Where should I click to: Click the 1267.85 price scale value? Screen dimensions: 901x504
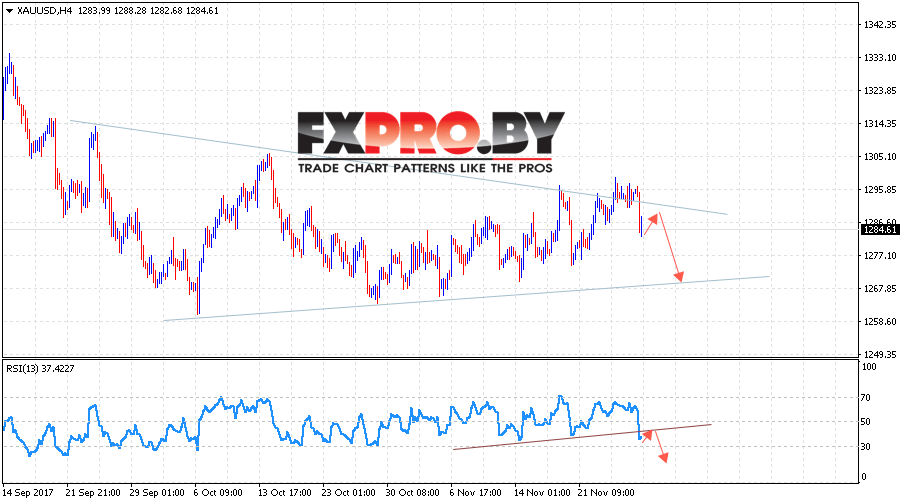coord(880,288)
